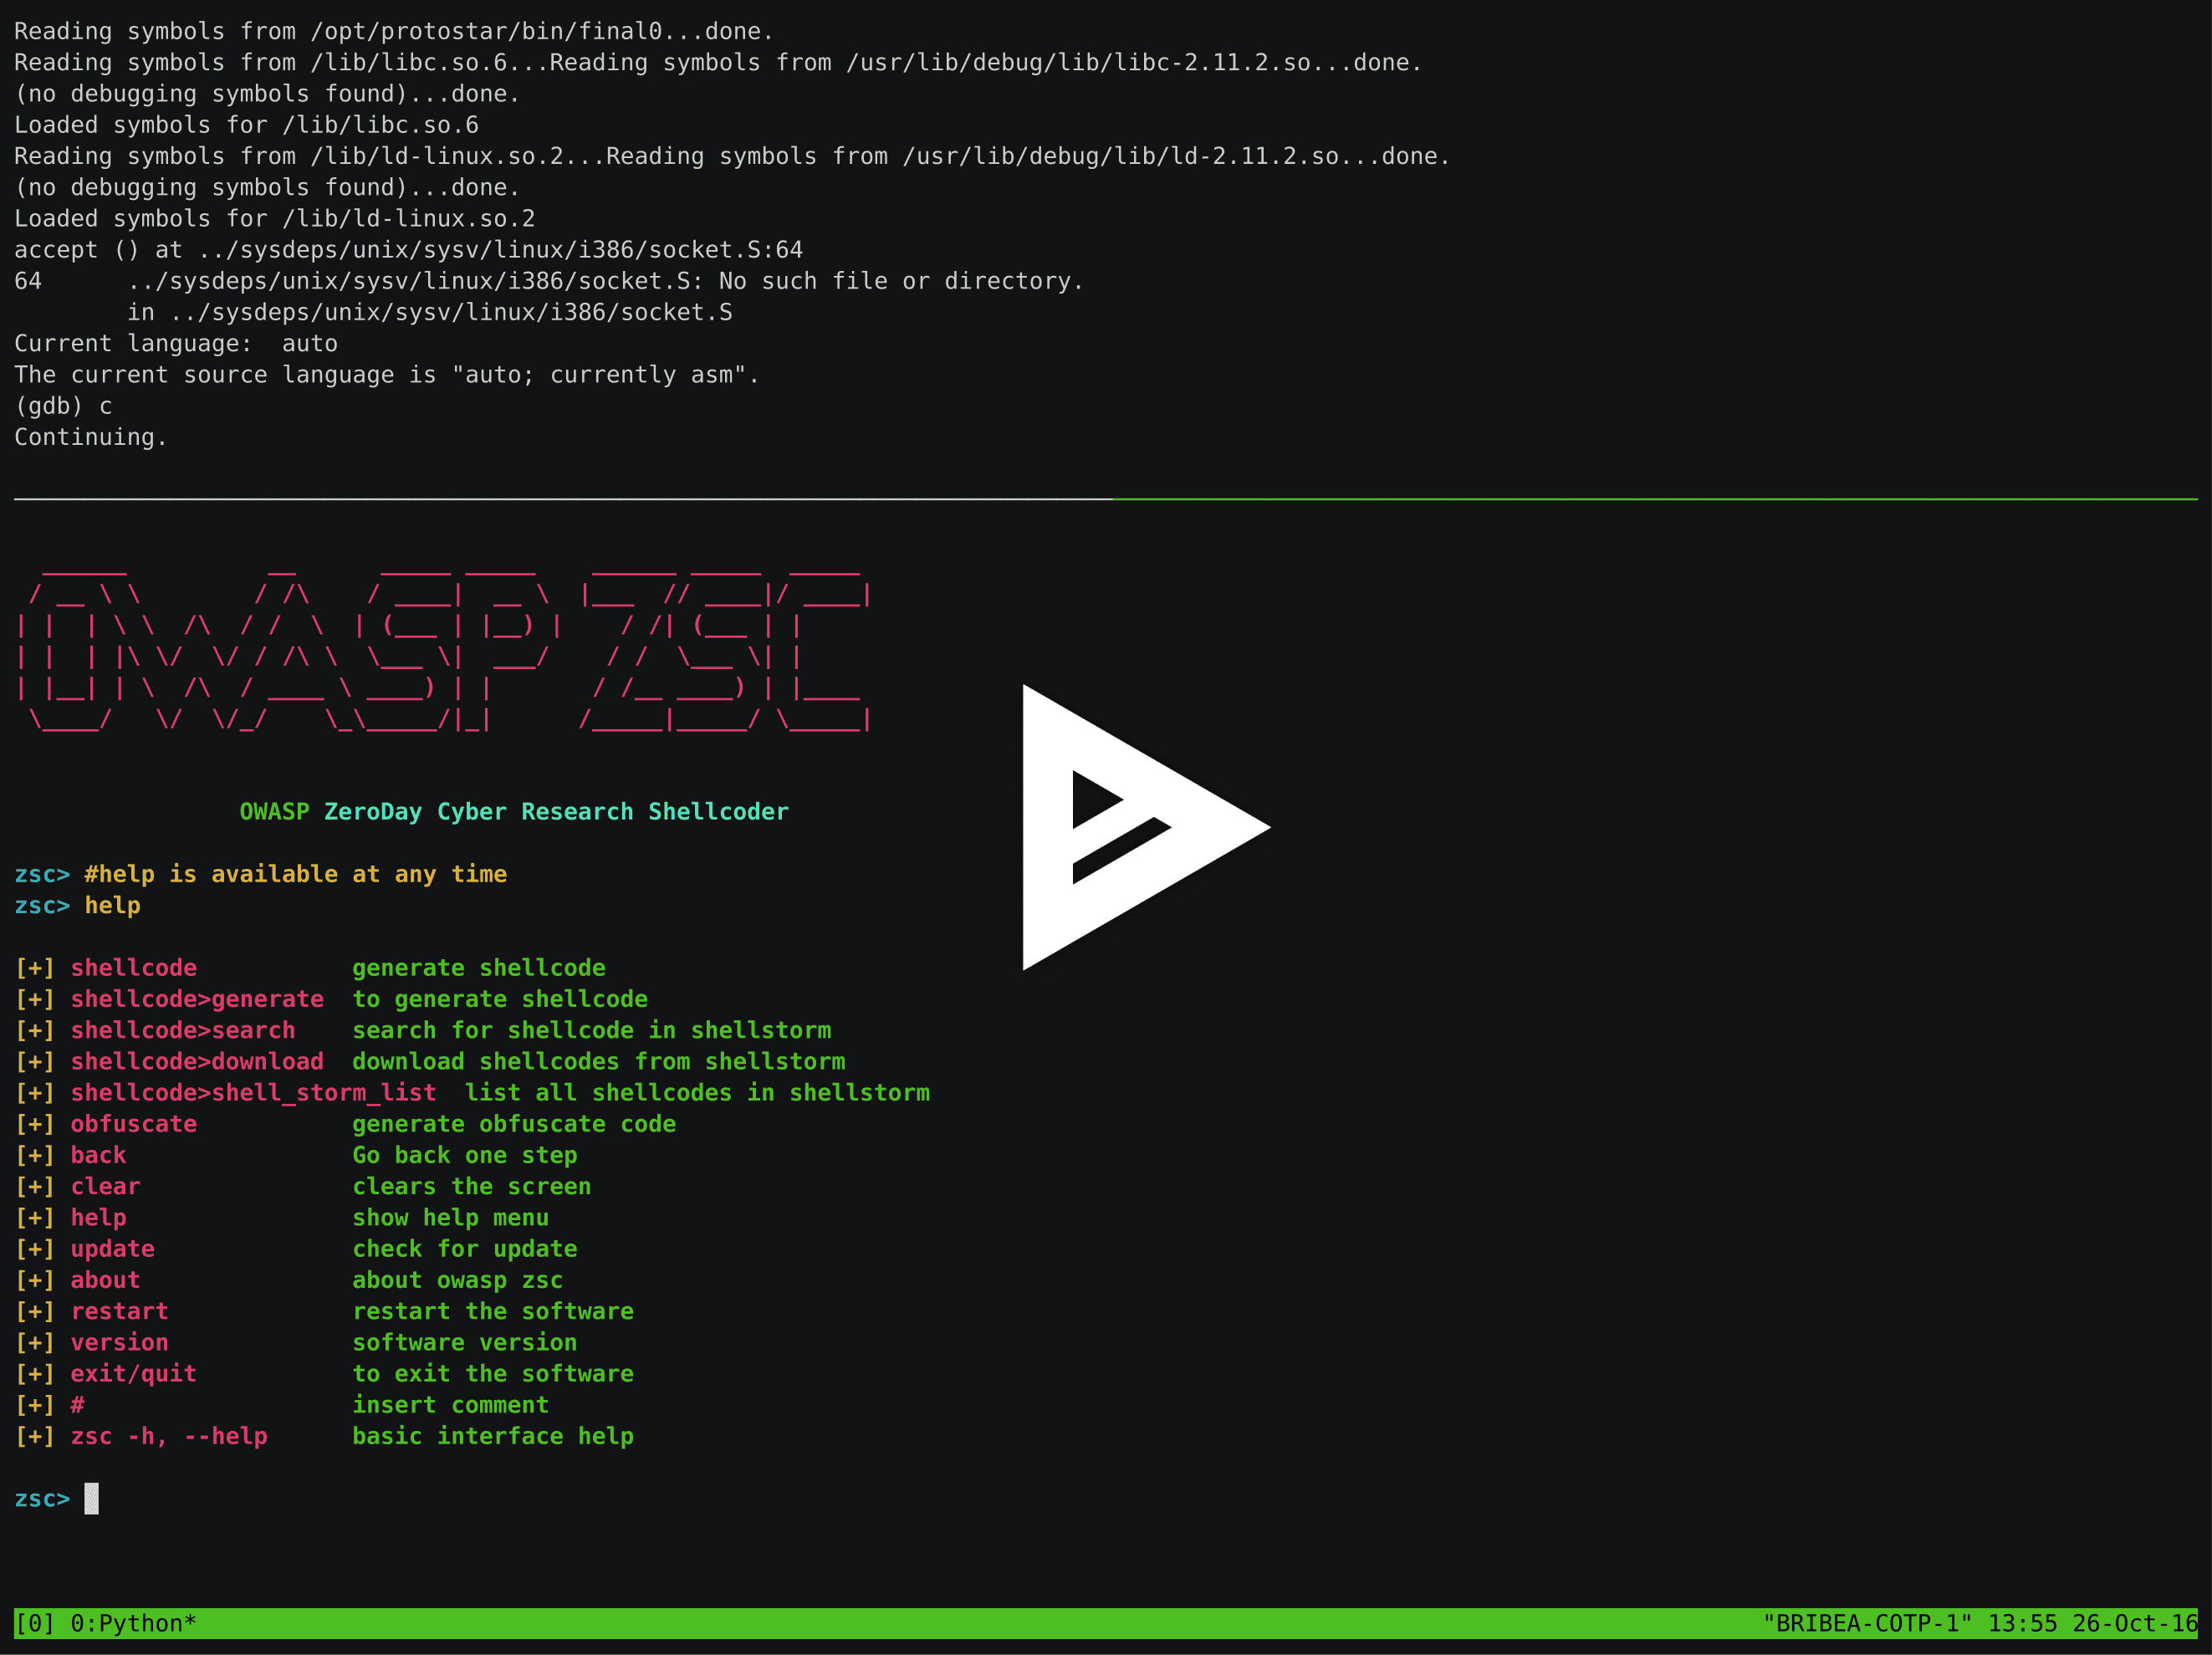Click 'Current language: auto' line

click(x=176, y=343)
